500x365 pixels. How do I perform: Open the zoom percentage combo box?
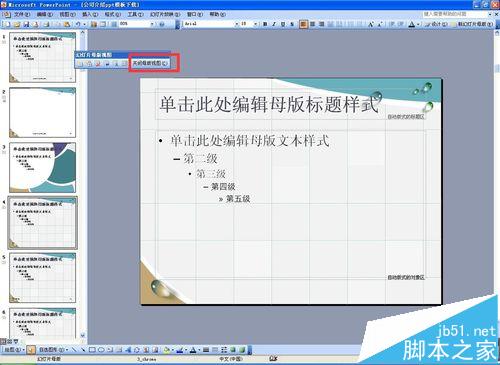tap(137, 24)
